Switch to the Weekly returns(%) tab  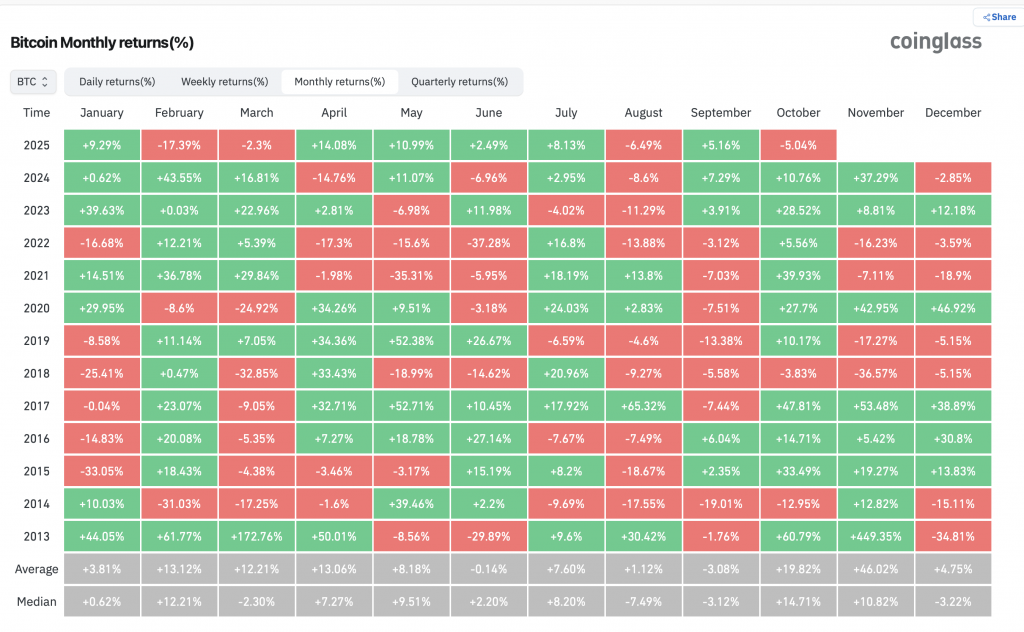224,82
